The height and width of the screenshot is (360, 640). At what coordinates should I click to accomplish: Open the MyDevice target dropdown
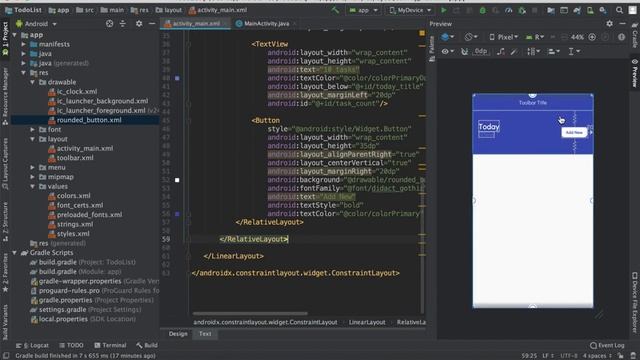pos(410,10)
